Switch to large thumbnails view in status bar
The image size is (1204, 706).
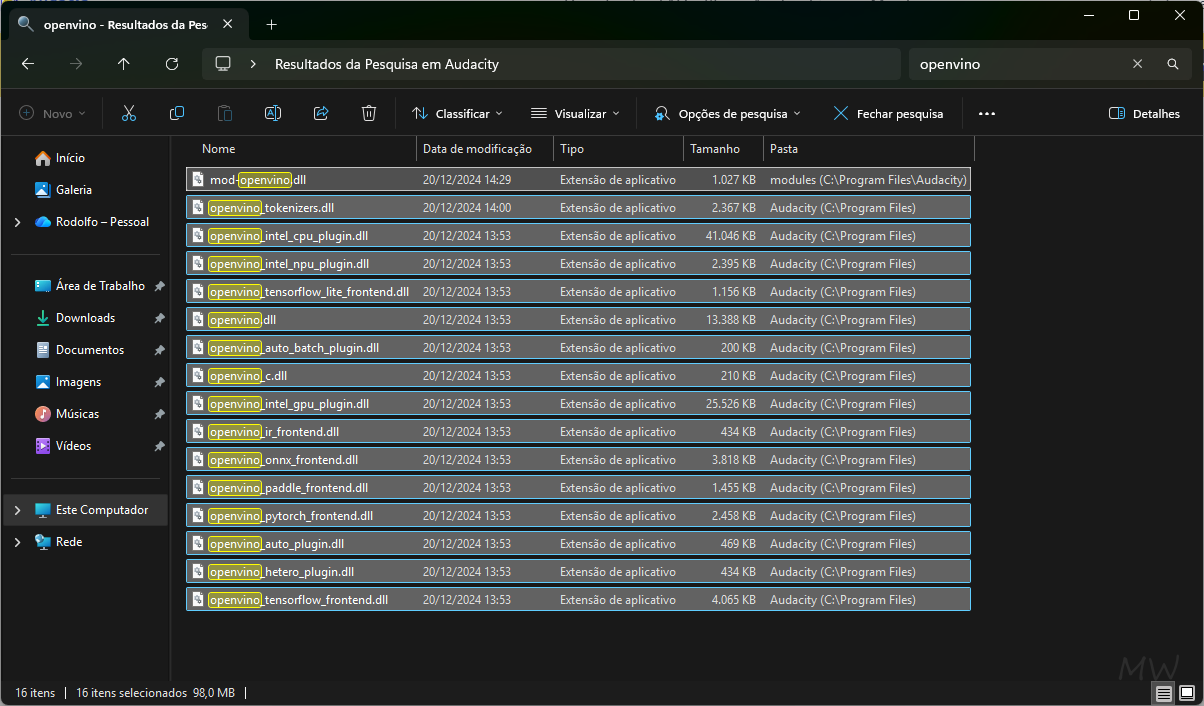tap(1187, 693)
